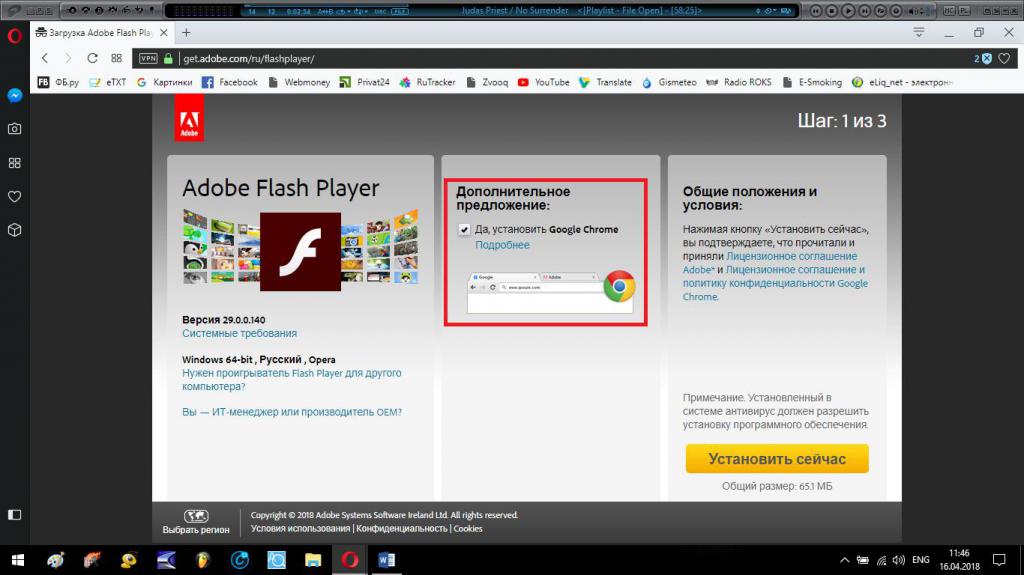Toggle the VPN badge in address bar
Screen dimensions: 1024x575
148,58
